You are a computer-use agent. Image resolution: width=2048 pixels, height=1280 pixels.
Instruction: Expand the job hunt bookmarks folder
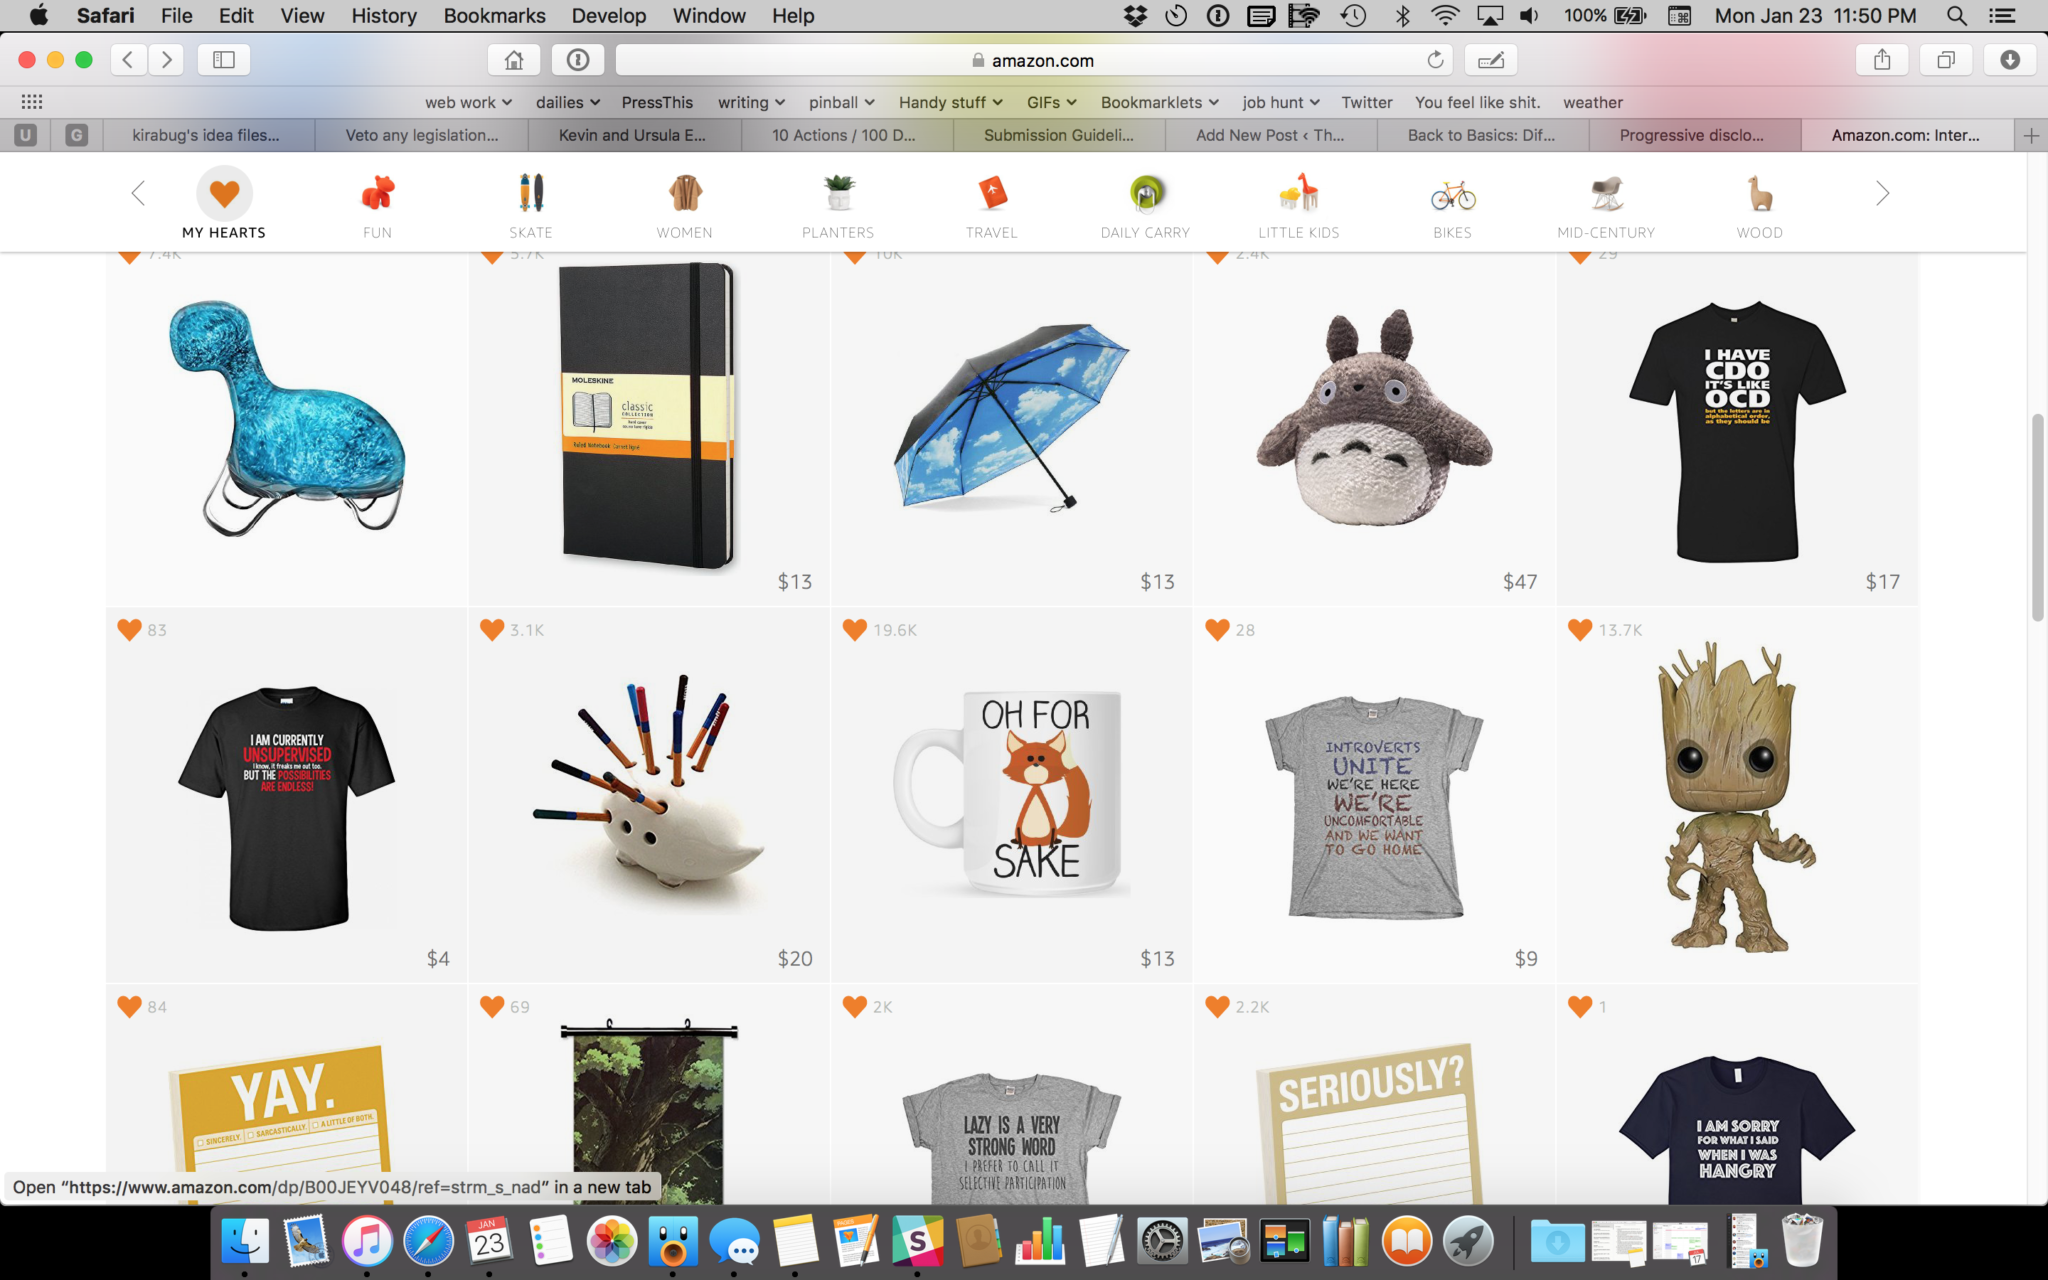[1281, 102]
